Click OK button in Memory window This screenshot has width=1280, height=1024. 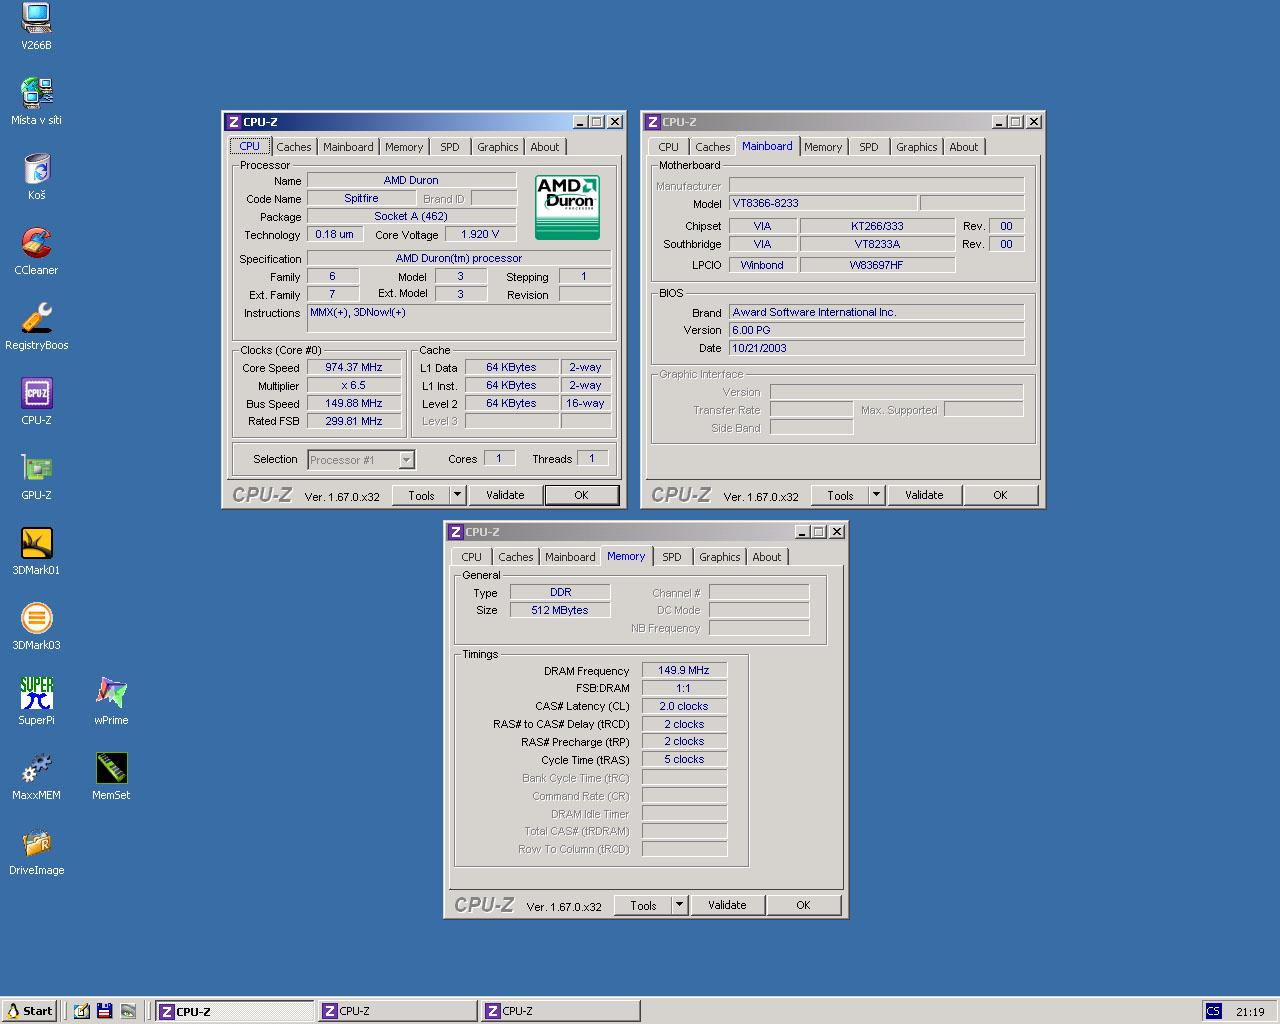point(803,905)
